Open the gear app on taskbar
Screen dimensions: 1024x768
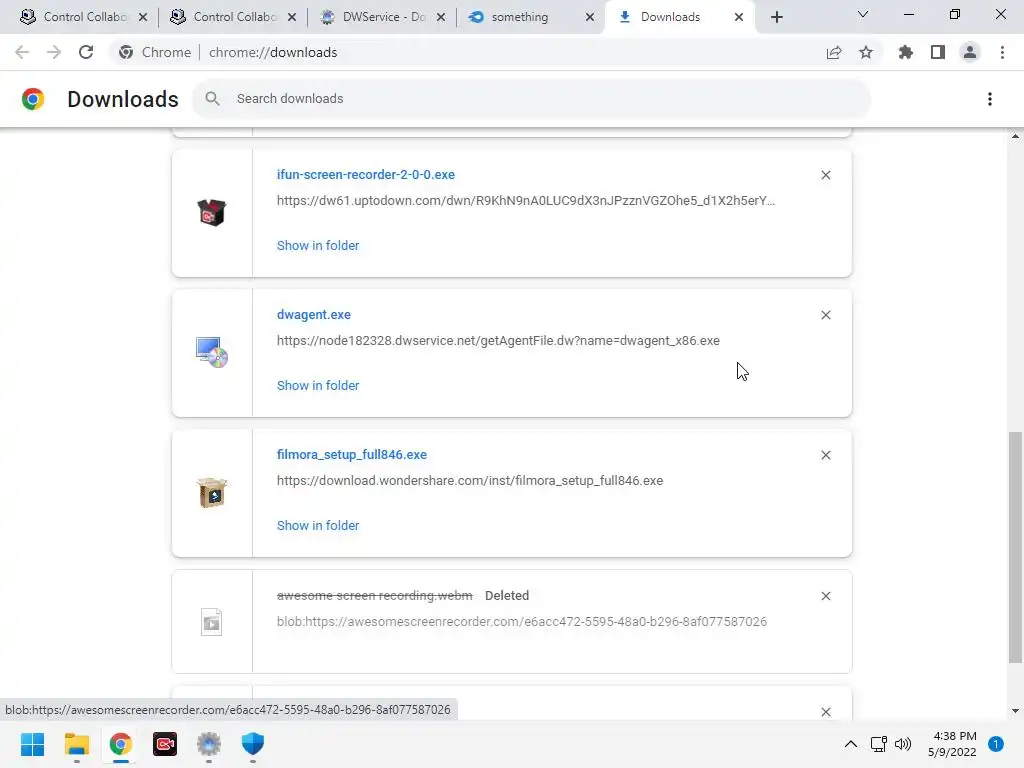click(209, 744)
